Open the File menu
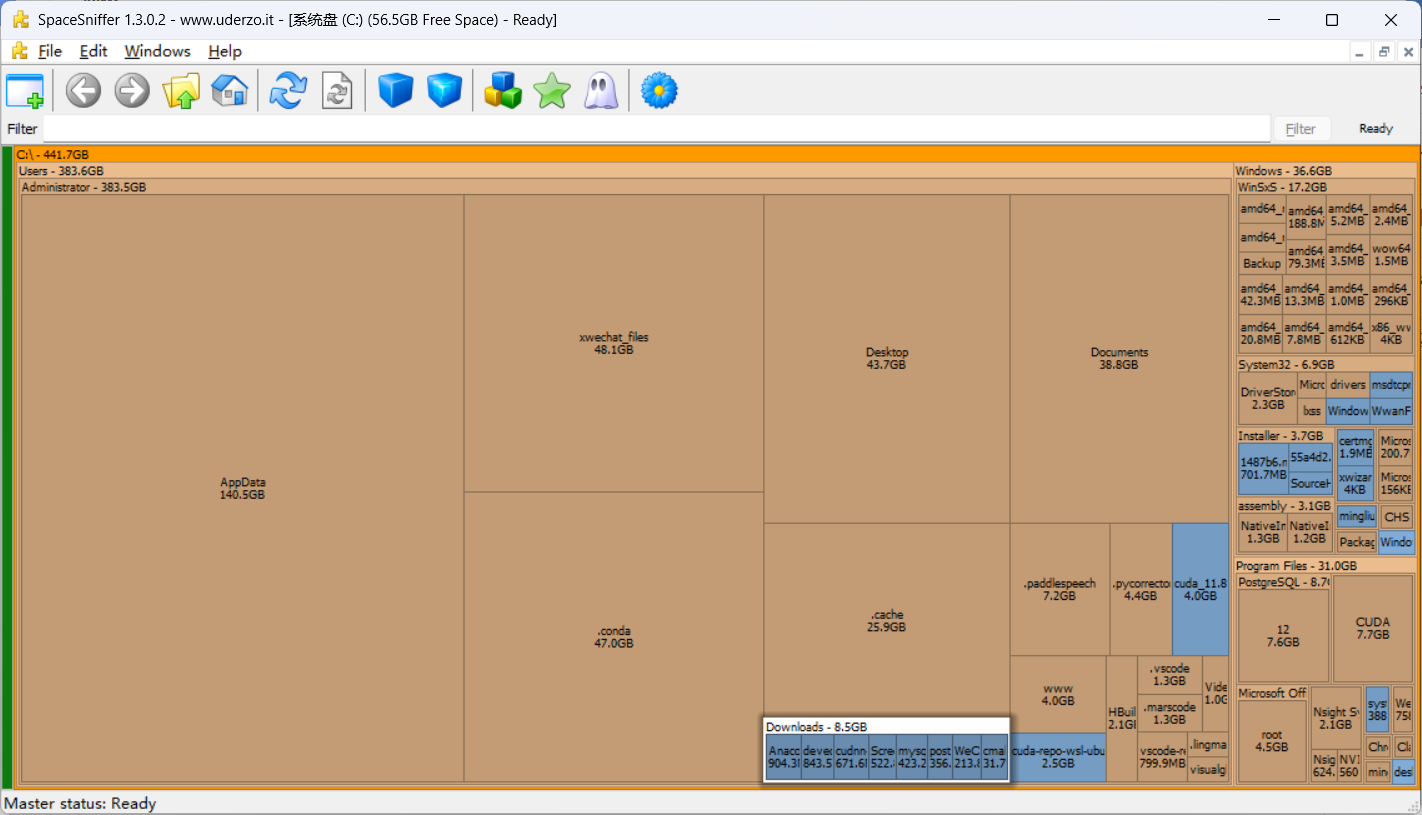This screenshot has height=815, width=1422. (49, 51)
